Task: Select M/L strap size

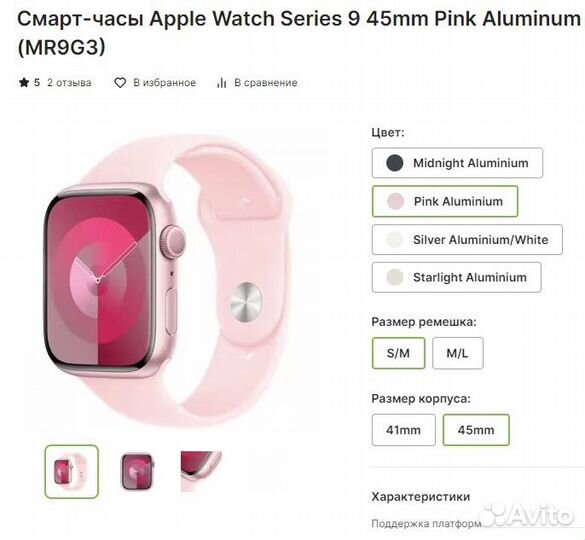Action: point(457,353)
